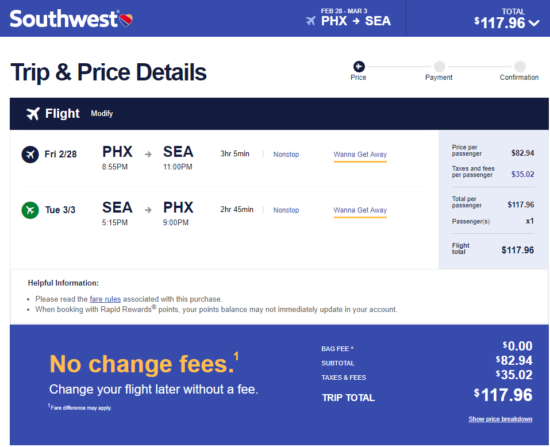Click the Modify flight link
The width and height of the screenshot is (550, 447).
(x=102, y=114)
